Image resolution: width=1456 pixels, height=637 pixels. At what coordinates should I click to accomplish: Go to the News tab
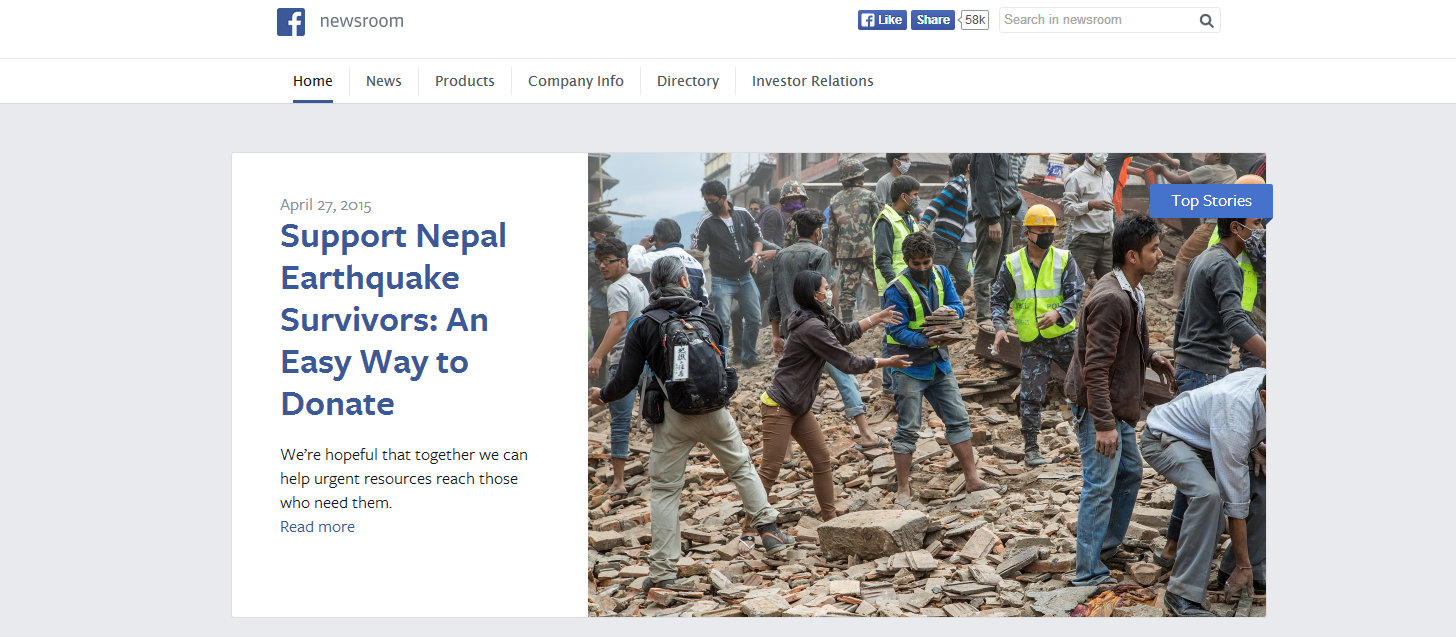point(384,81)
